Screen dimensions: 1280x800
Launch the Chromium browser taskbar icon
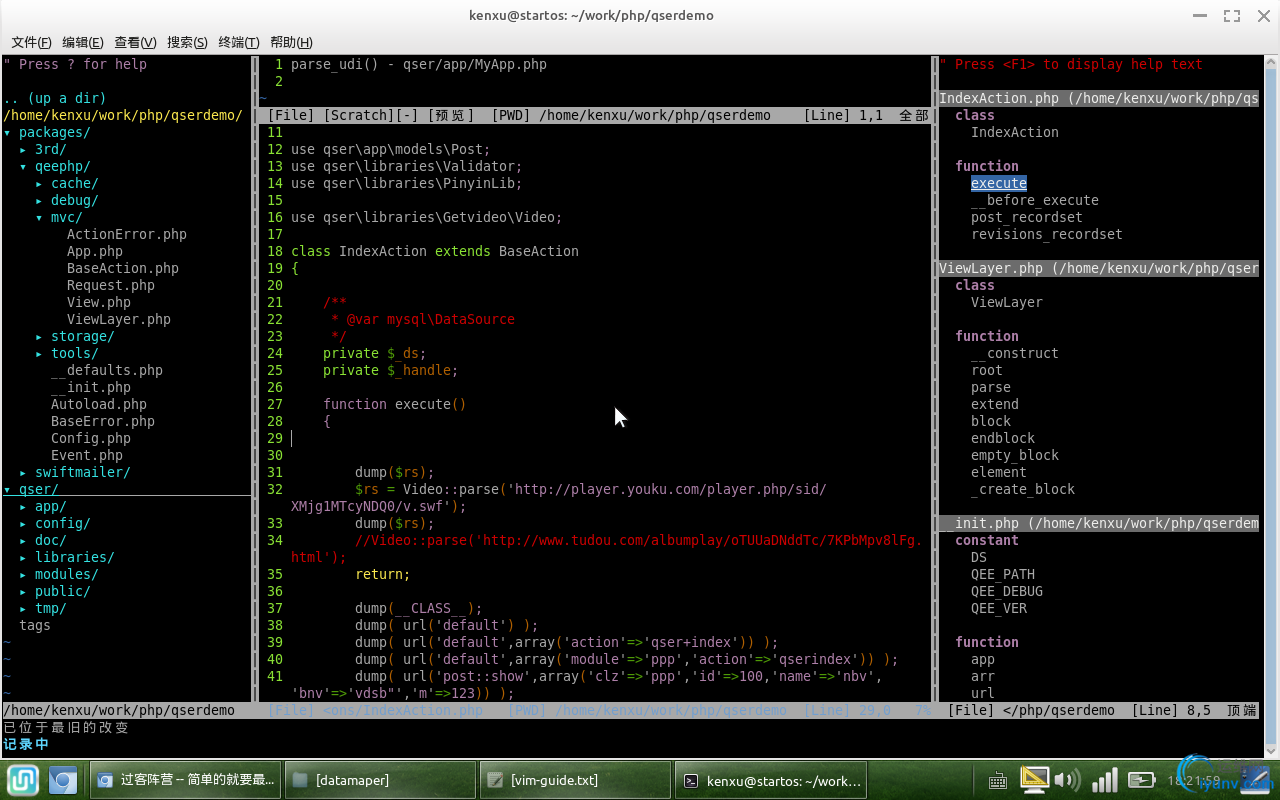[63, 780]
